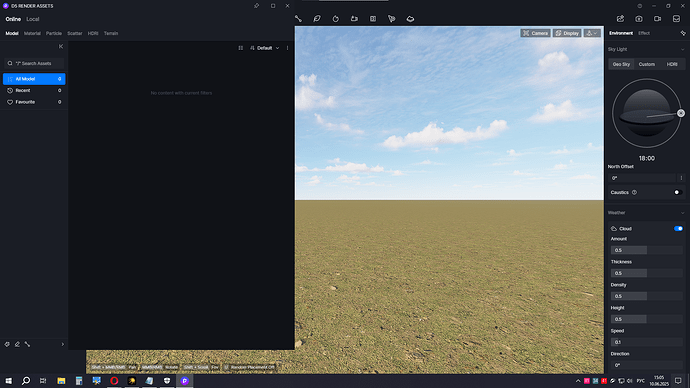Collapse the Sky Light section

pos(683,49)
